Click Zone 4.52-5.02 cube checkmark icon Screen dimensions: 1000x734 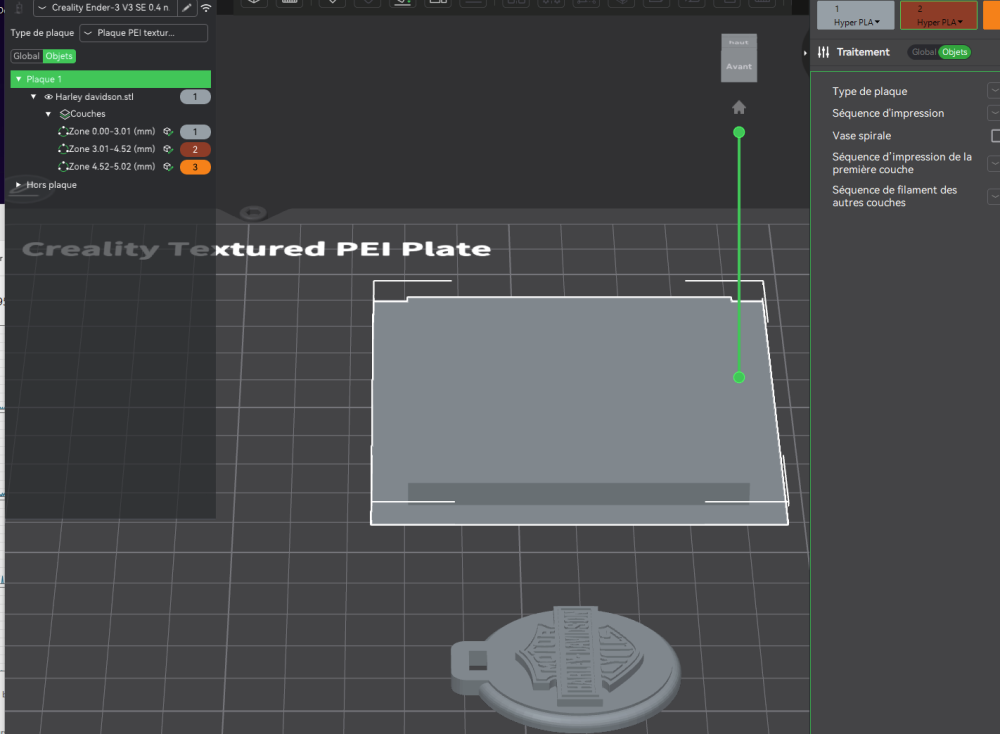(169, 167)
